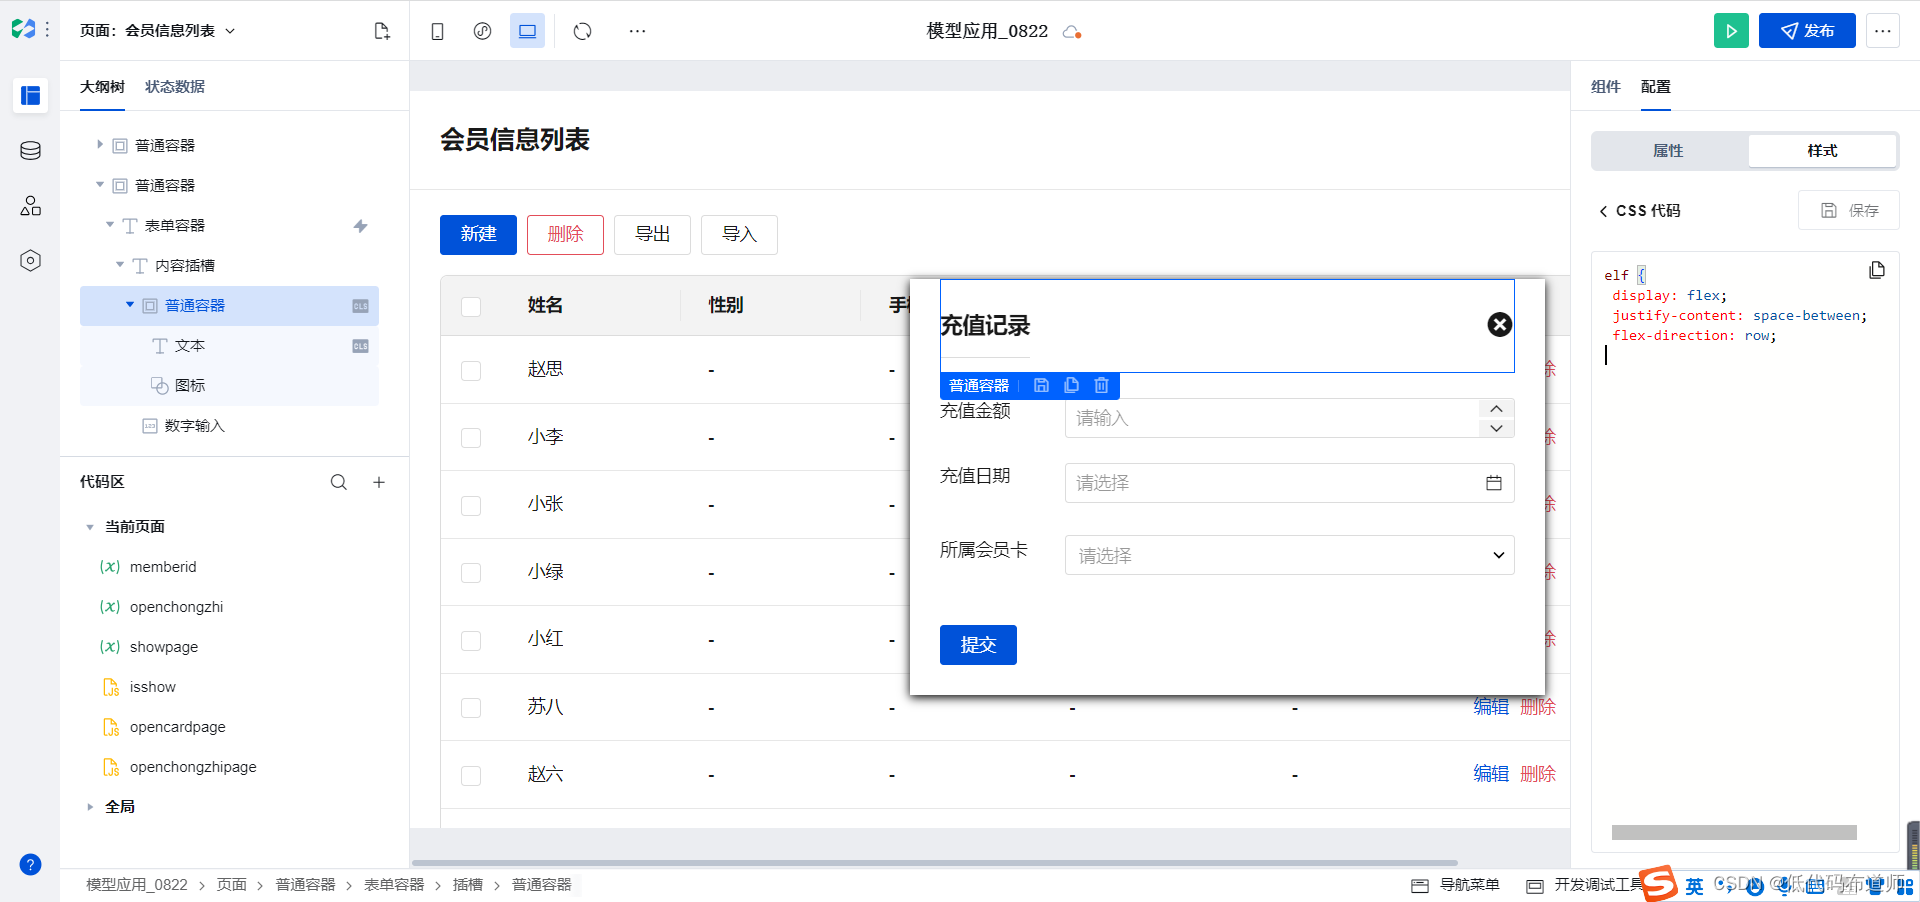Viewport: 1920px width, 902px height.
Task: Click the refresh canvas icon
Action: tap(583, 31)
